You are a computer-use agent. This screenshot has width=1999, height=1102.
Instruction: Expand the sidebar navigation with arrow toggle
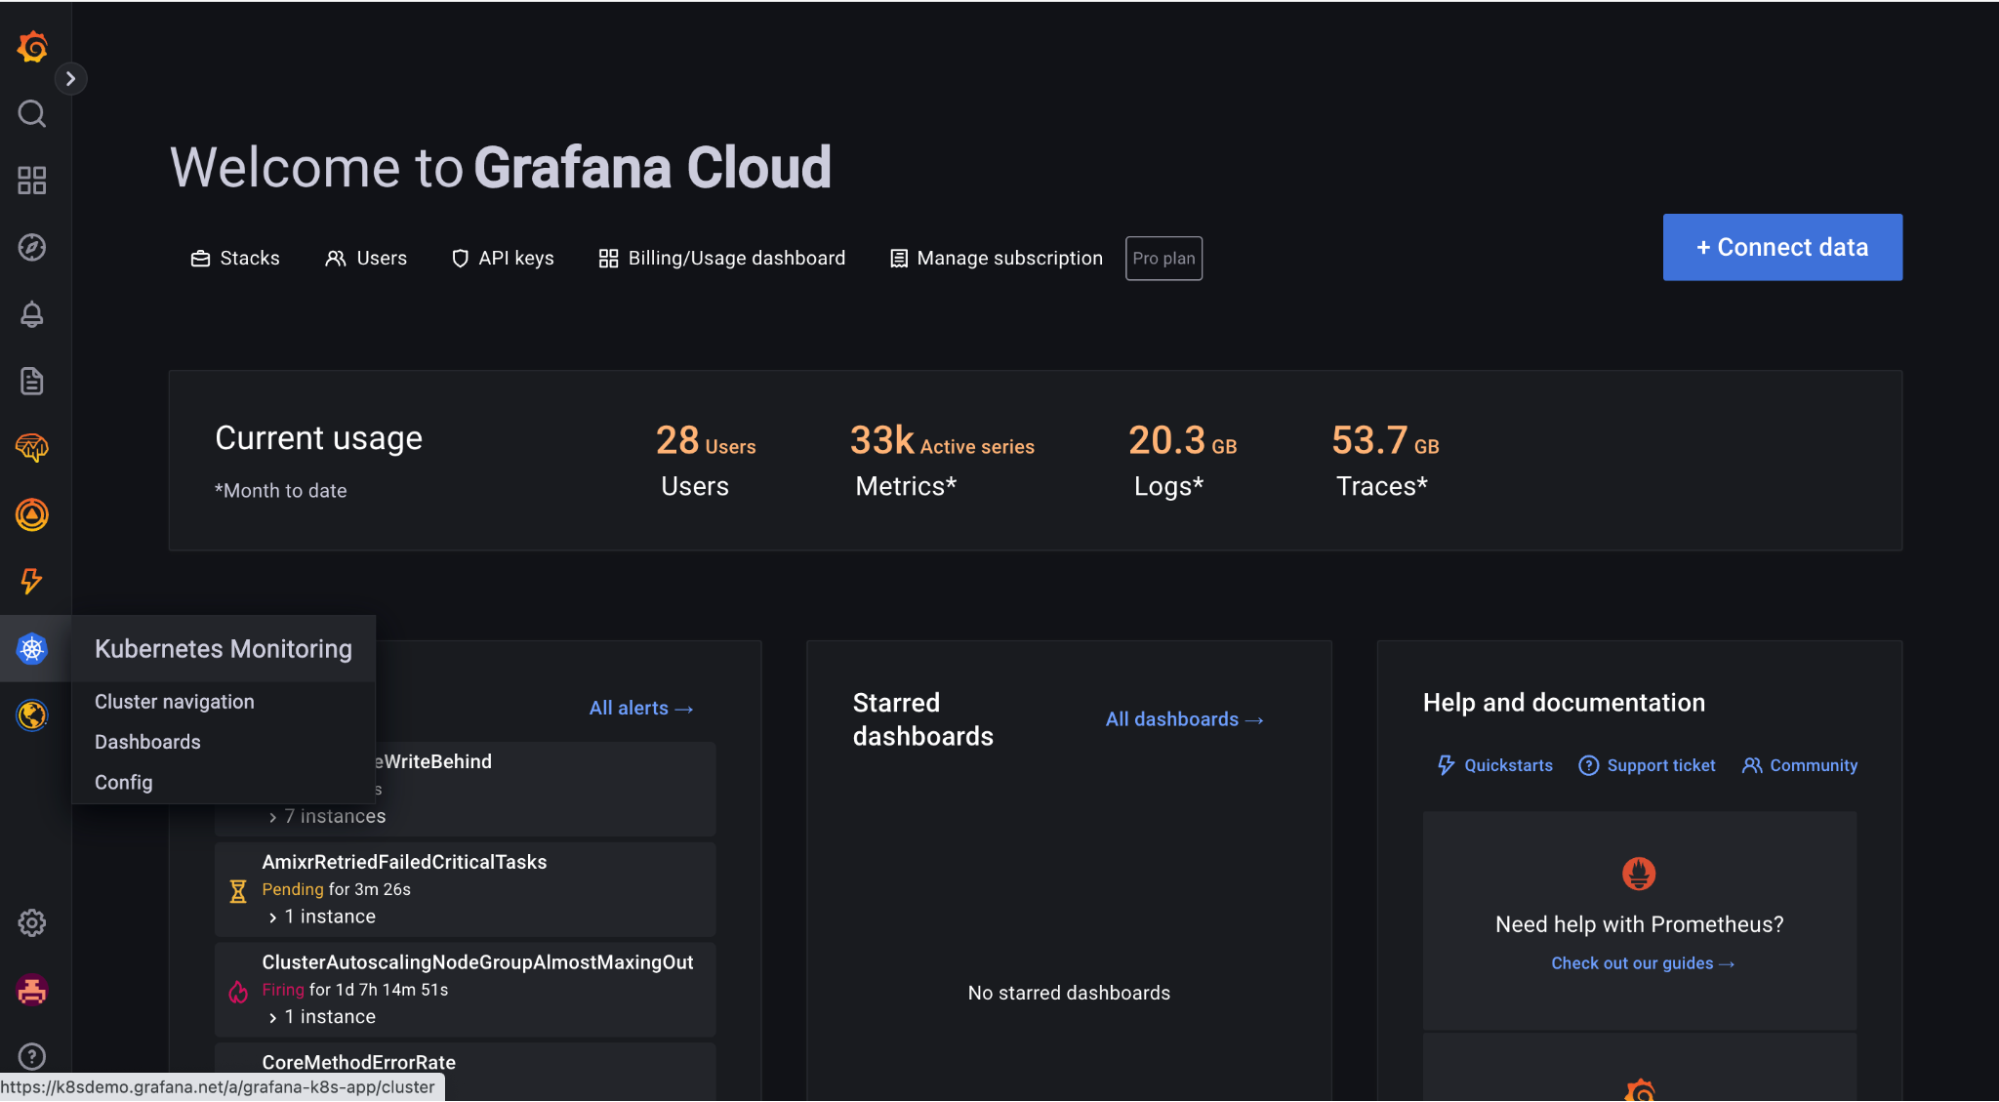(x=70, y=79)
